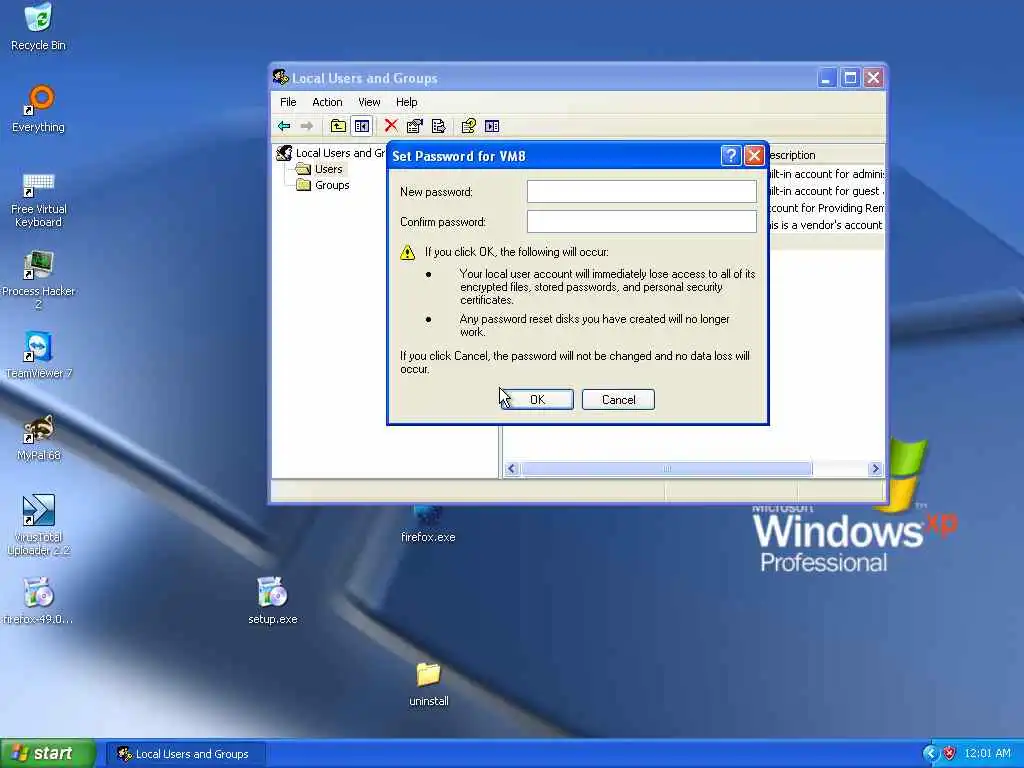Click row text 'account for guest'
This screenshot has height=768, width=1024.
[x=838, y=191]
